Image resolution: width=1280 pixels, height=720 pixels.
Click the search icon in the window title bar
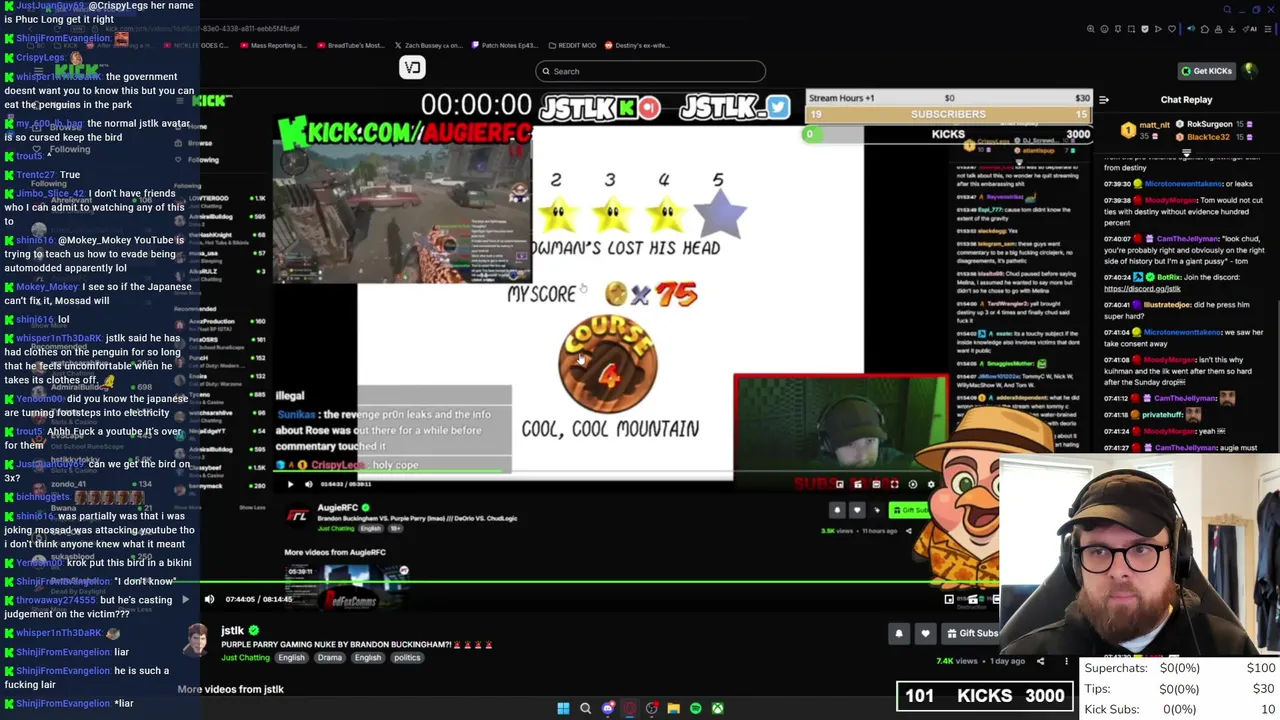click(1227, 10)
